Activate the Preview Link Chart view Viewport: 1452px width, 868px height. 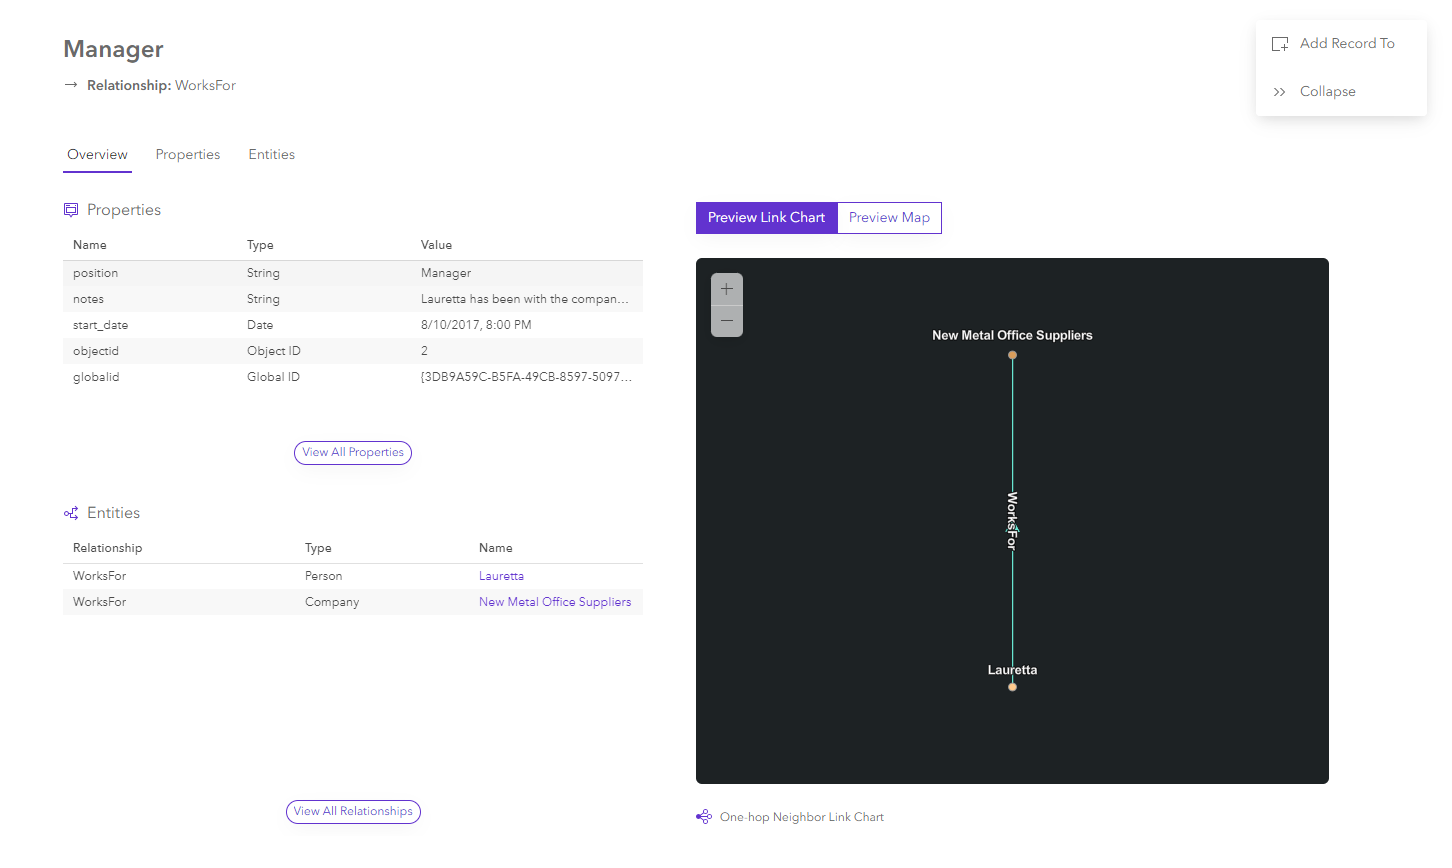click(766, 217)
